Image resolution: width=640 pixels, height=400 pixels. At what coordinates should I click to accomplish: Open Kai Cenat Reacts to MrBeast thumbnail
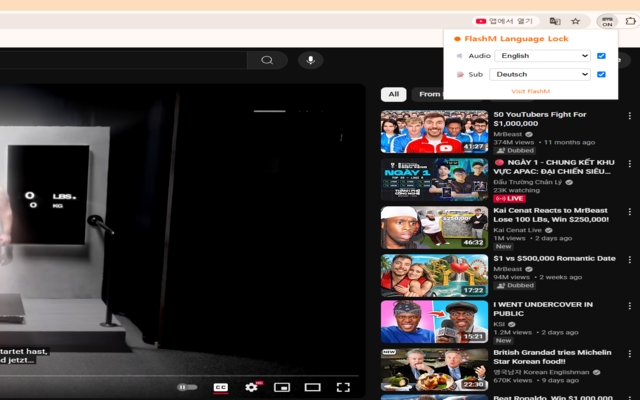pyautogui.click(x=434, y=227)
